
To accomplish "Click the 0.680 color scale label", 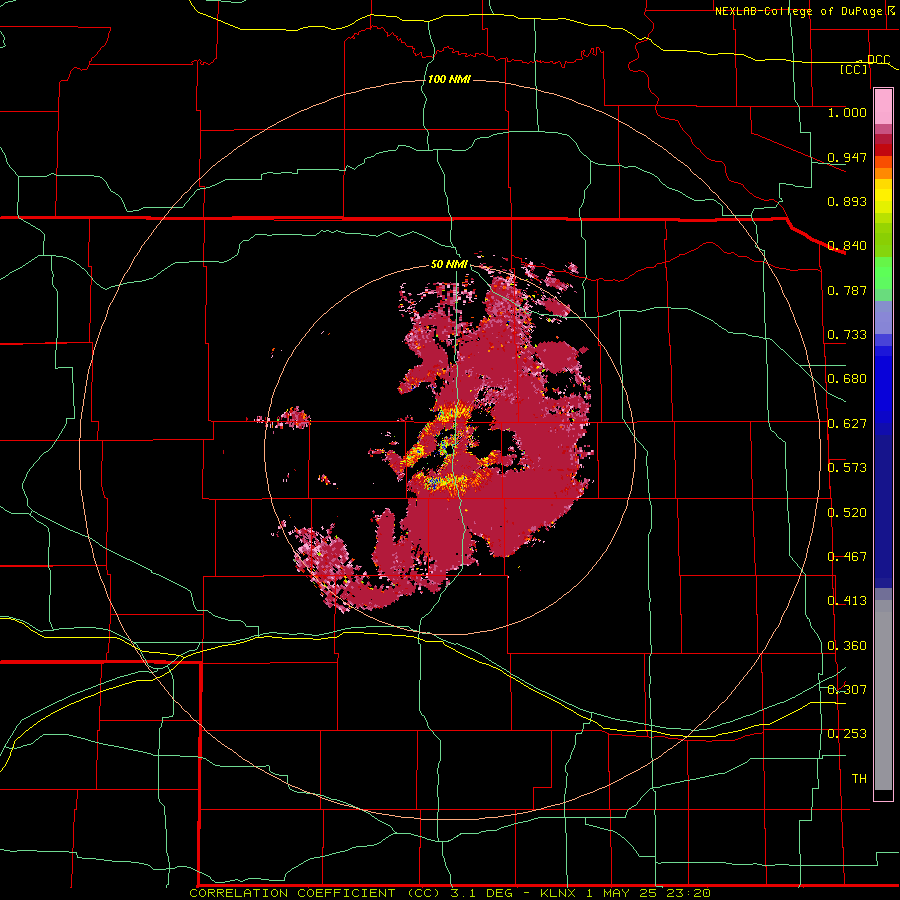I will click(x=847, y=379).
